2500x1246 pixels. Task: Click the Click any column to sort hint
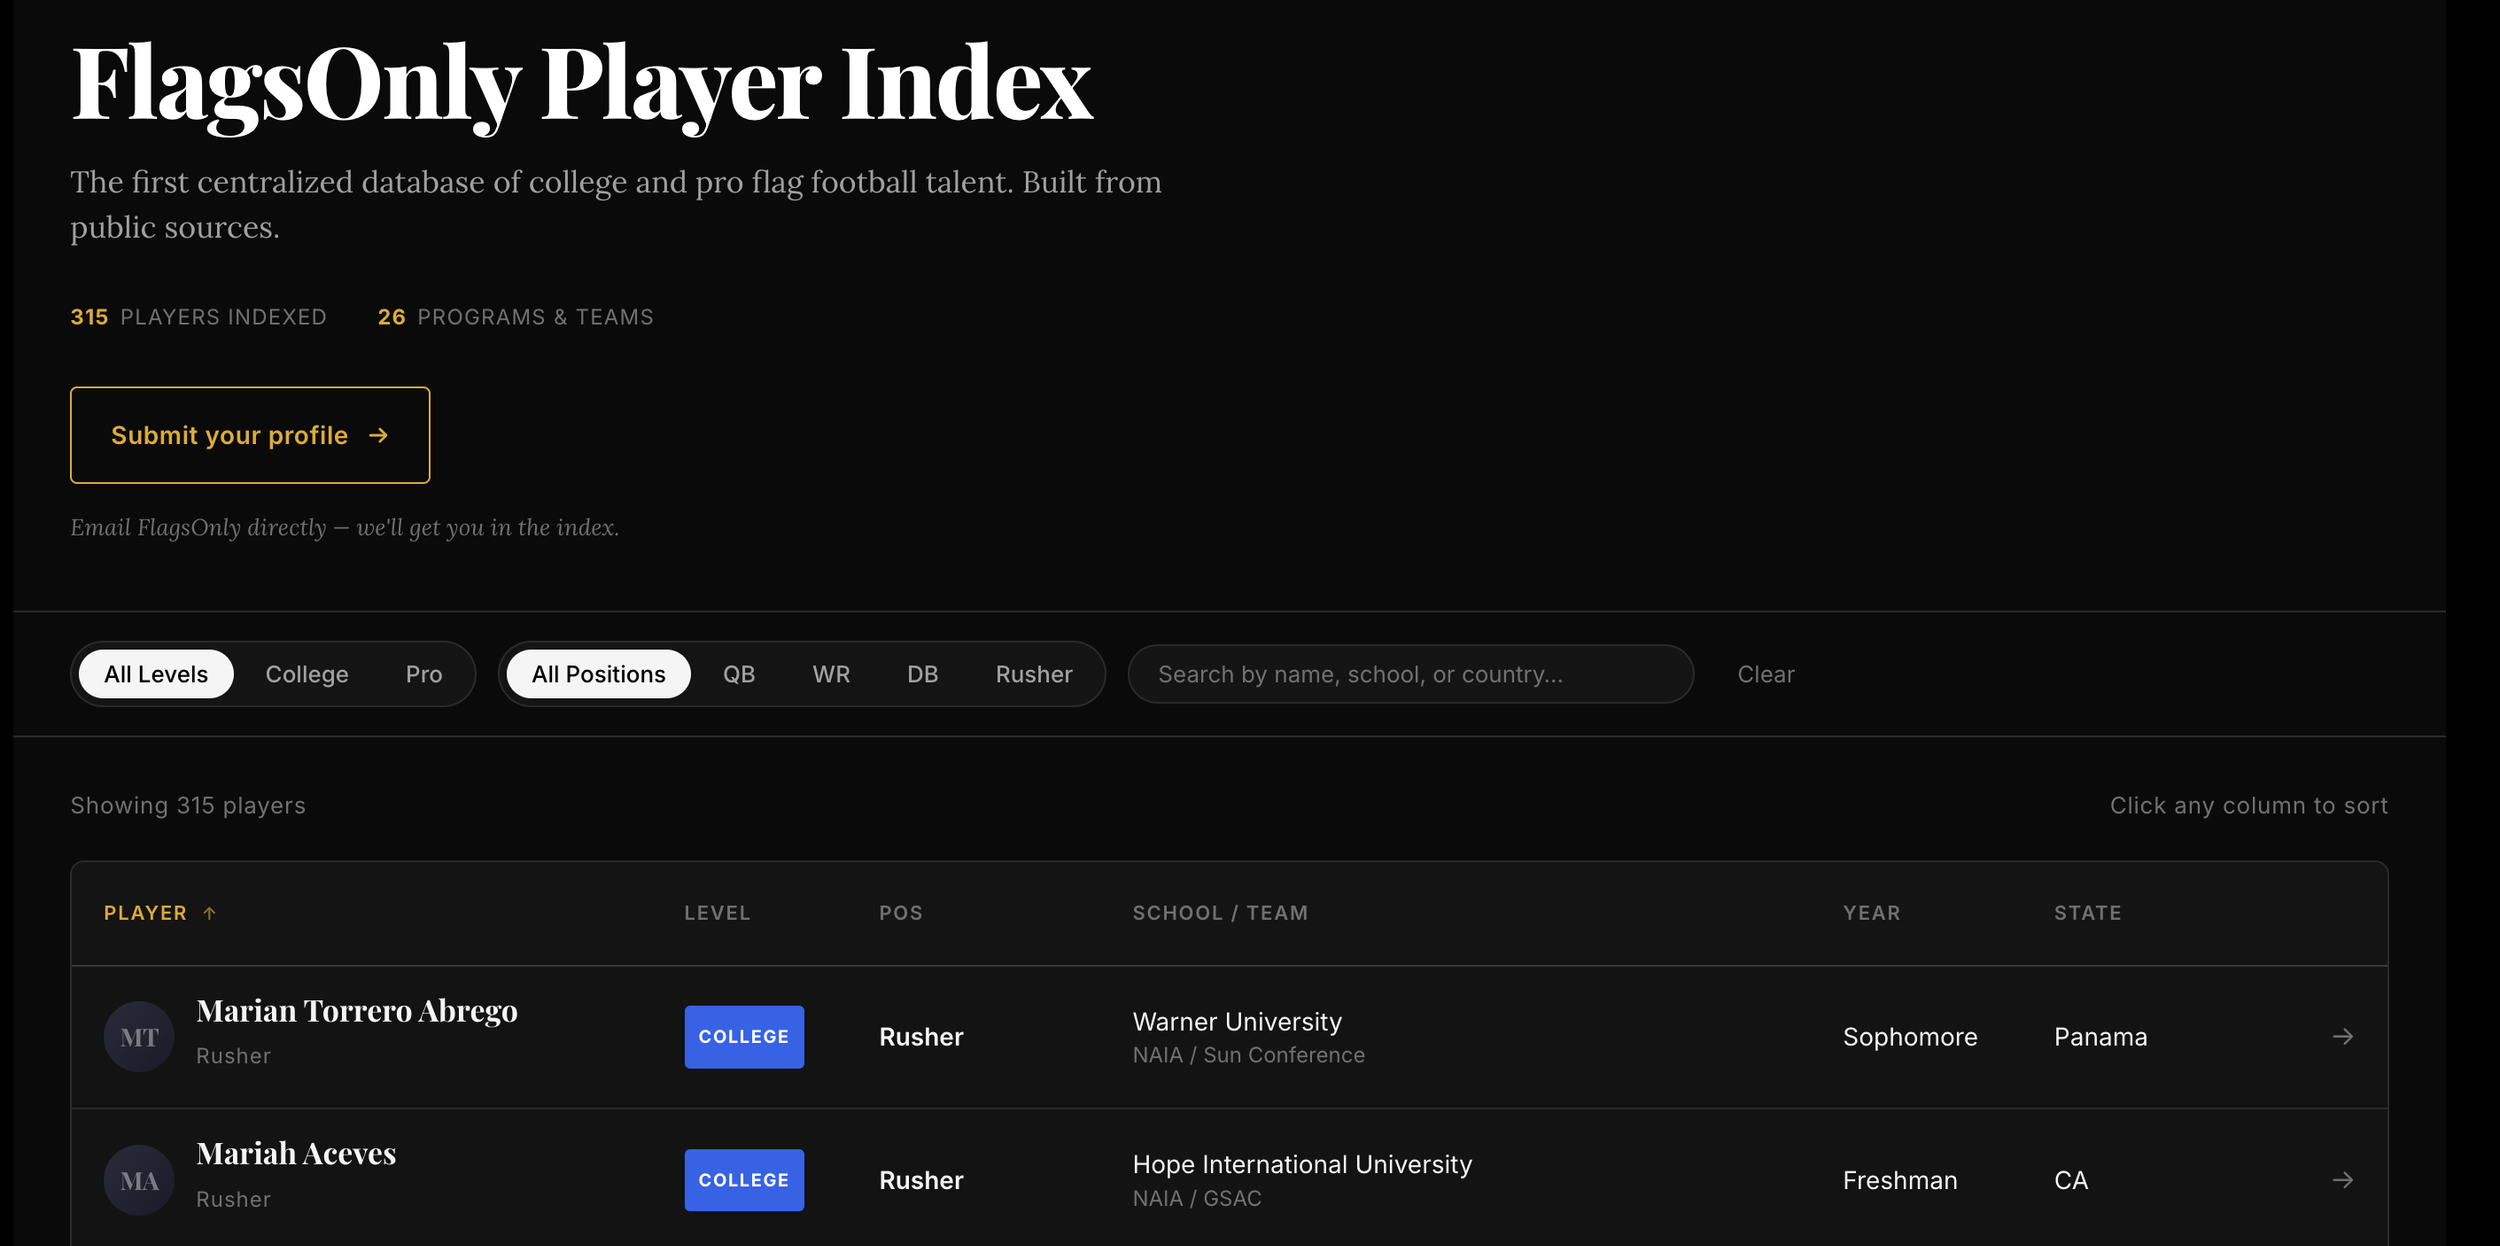(x=2249, y=805)
